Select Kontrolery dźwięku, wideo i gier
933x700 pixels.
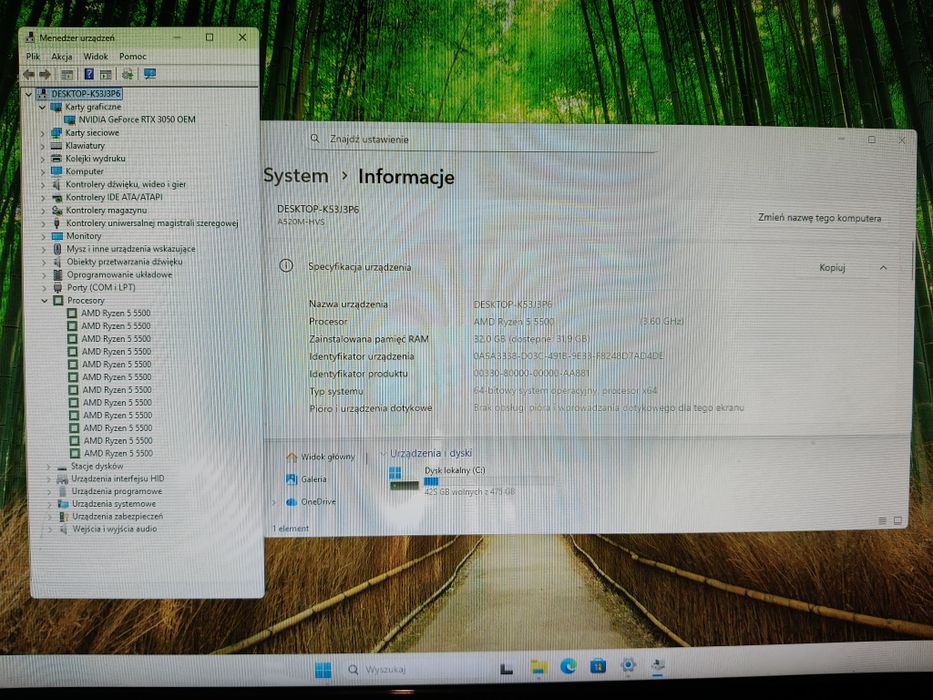click(126, 185)
